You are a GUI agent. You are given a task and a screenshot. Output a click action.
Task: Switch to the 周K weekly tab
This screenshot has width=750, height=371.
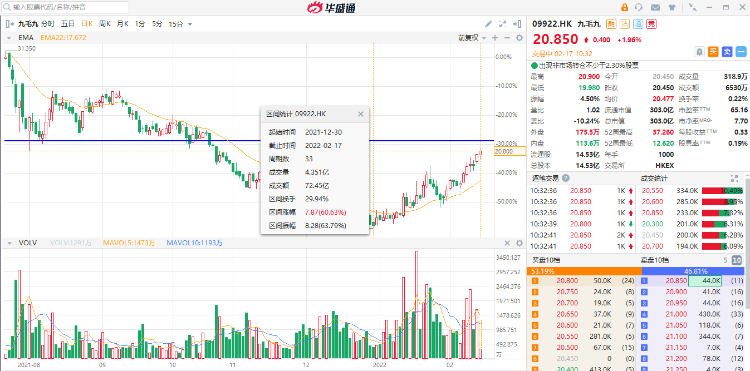point(105,23)
